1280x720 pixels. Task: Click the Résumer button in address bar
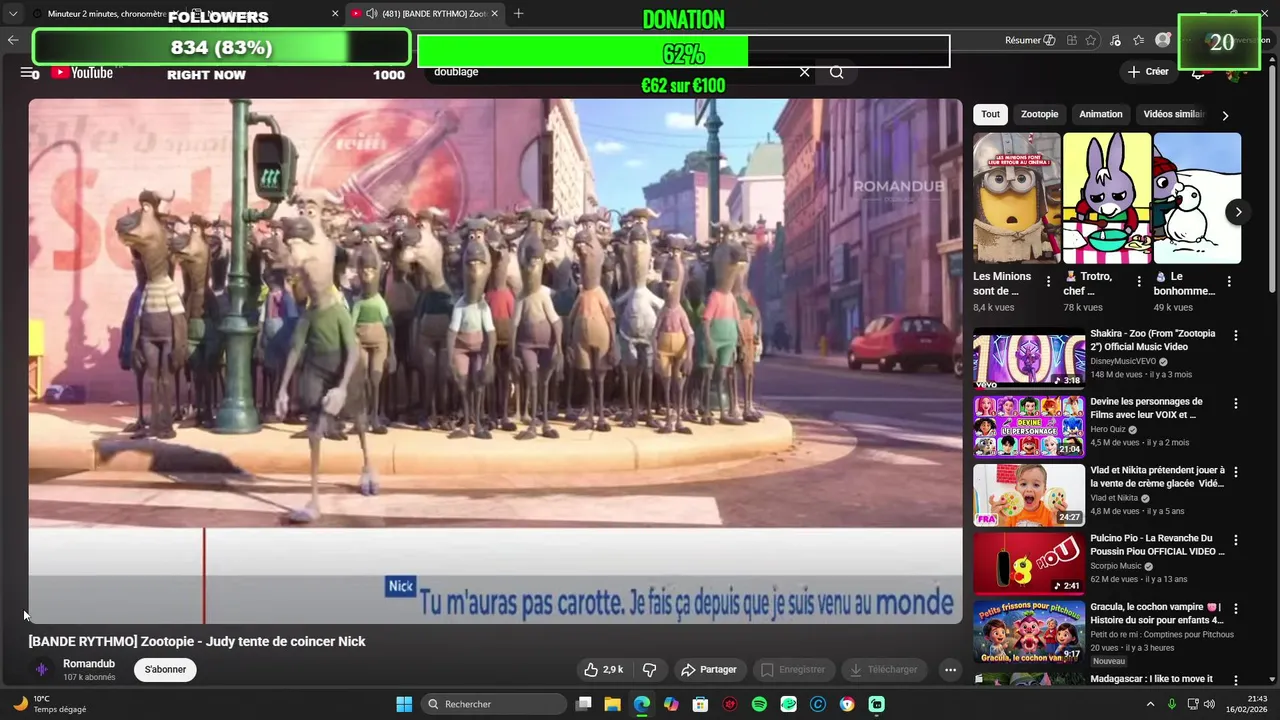[x=1030, y=40]
